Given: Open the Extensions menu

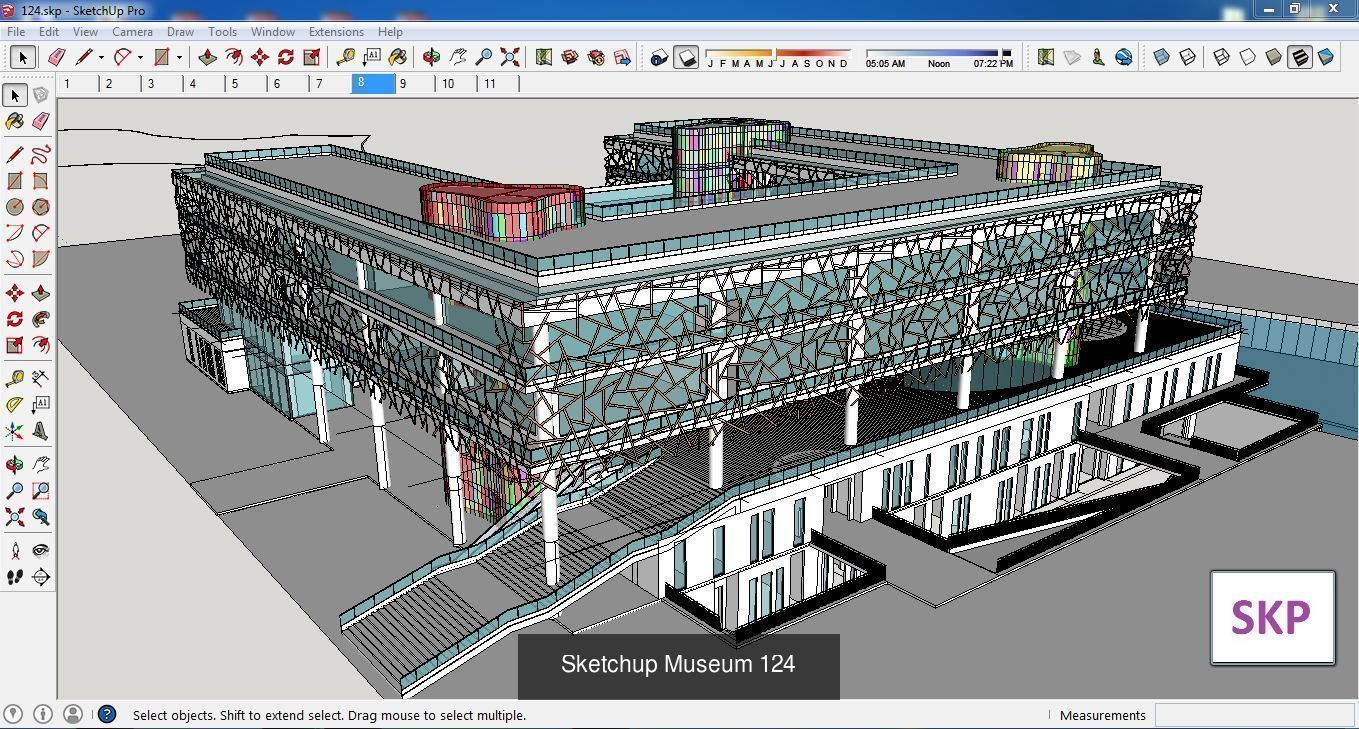Looking at the screenshot, I should [x=336, y=31].
